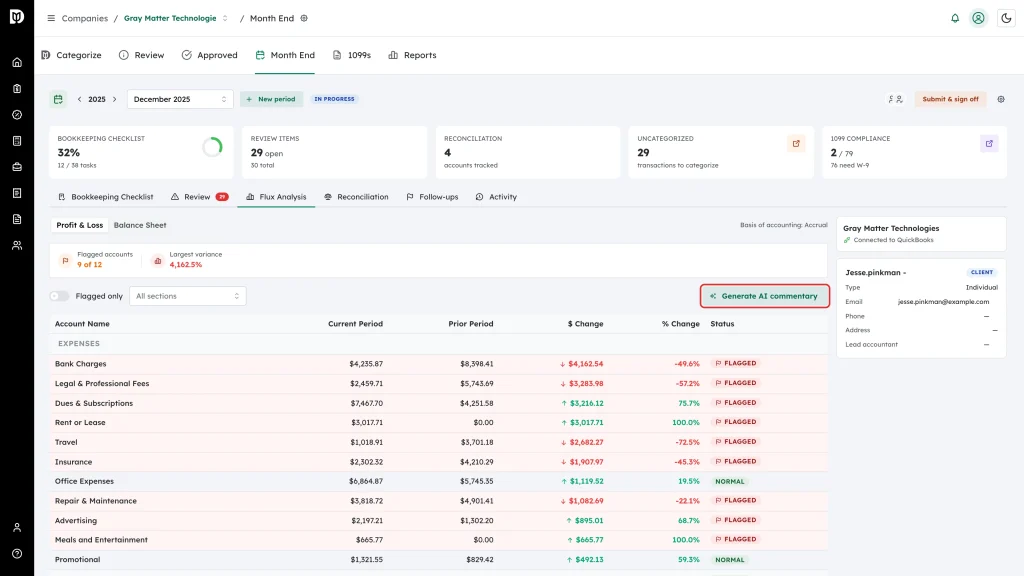The image size is (1024, 576).
Task: Click the Insurance account row
Action: tap(439, 462)
